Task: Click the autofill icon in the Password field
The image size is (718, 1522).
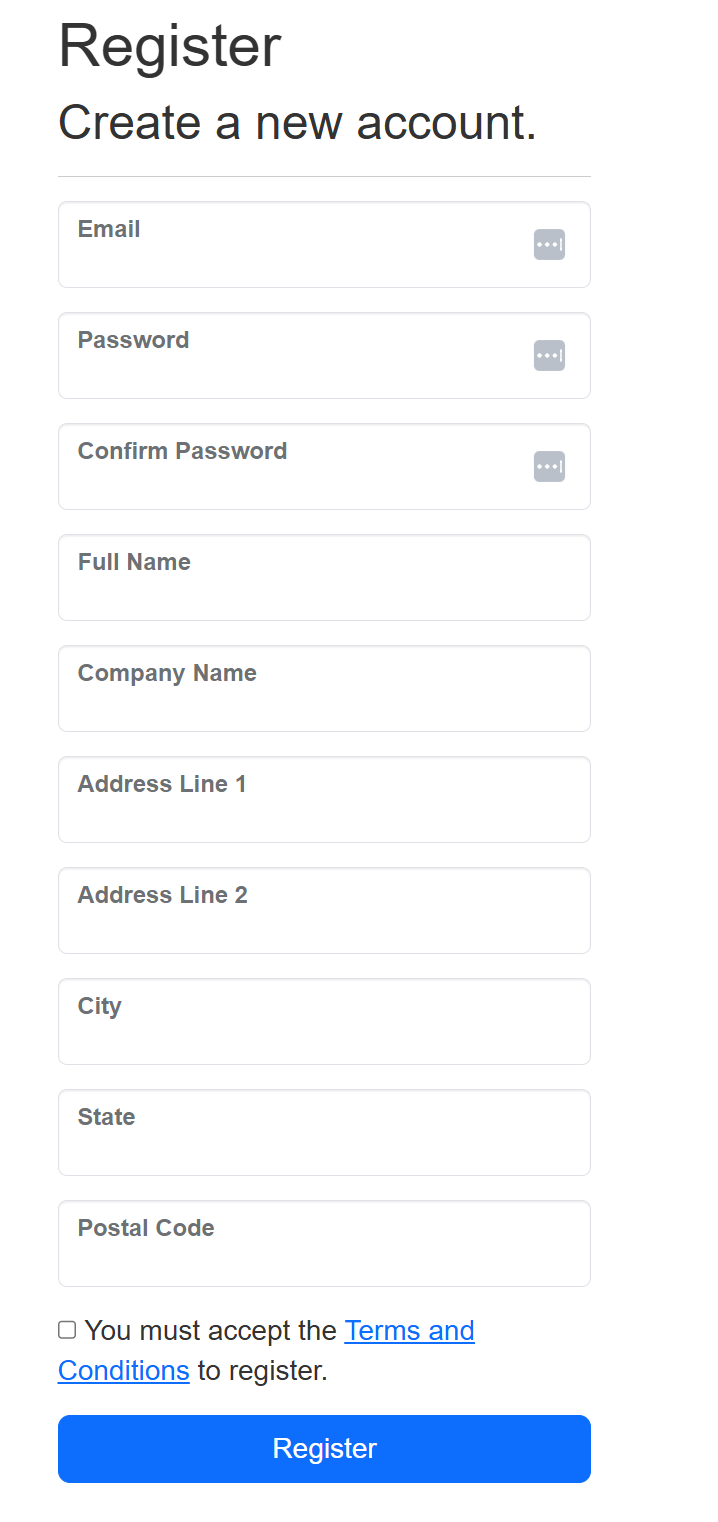Action: 549,355
